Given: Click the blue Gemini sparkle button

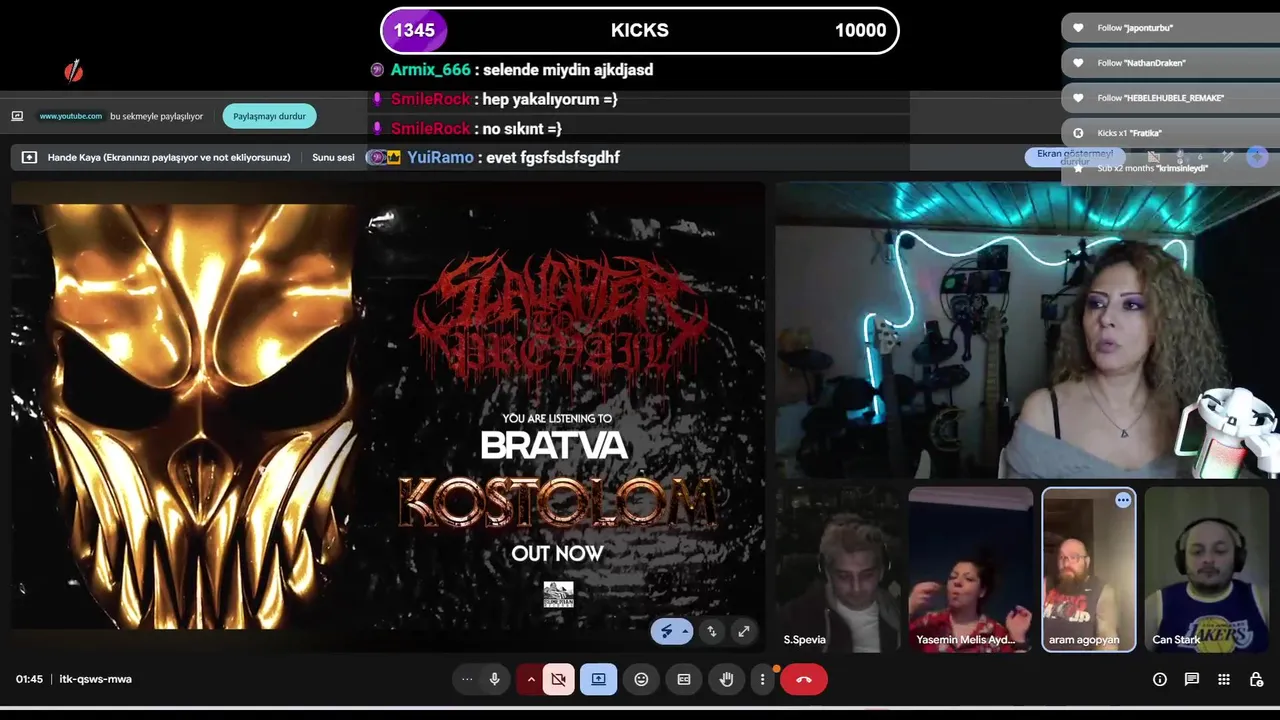Looking at the screenshot, I should click(1257, 157).
